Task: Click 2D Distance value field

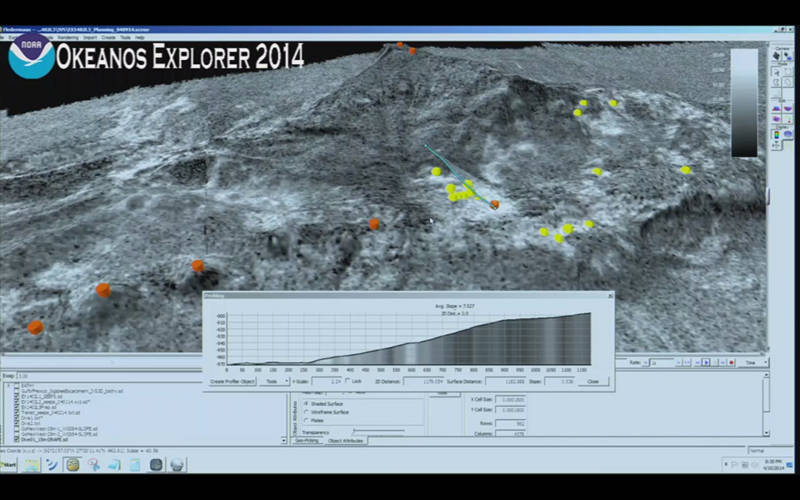Action: [423, 382]
